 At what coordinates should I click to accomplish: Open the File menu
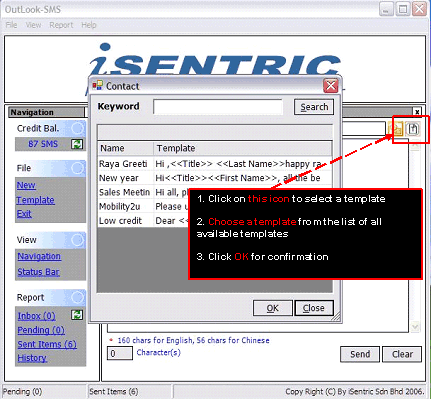11,25
